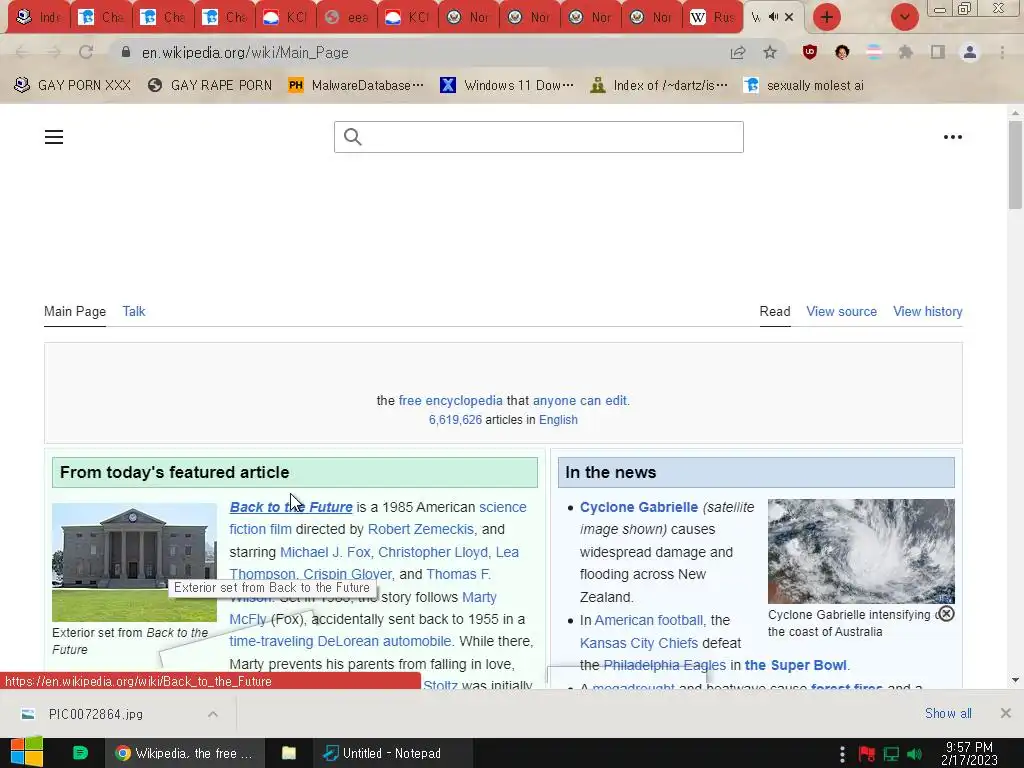Image resolution: width=1024 pixels, height=768 pixels.
Task: Click the Cyclone Gabrielle satellite image
Action: [861, 551]
